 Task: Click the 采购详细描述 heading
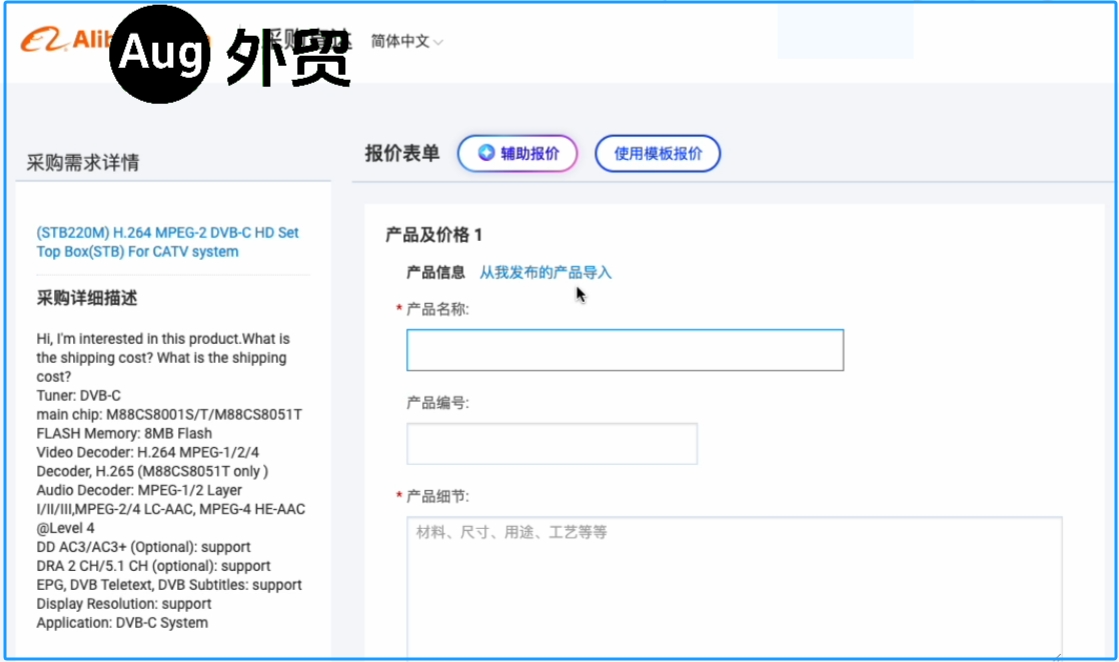coord(86,298)
